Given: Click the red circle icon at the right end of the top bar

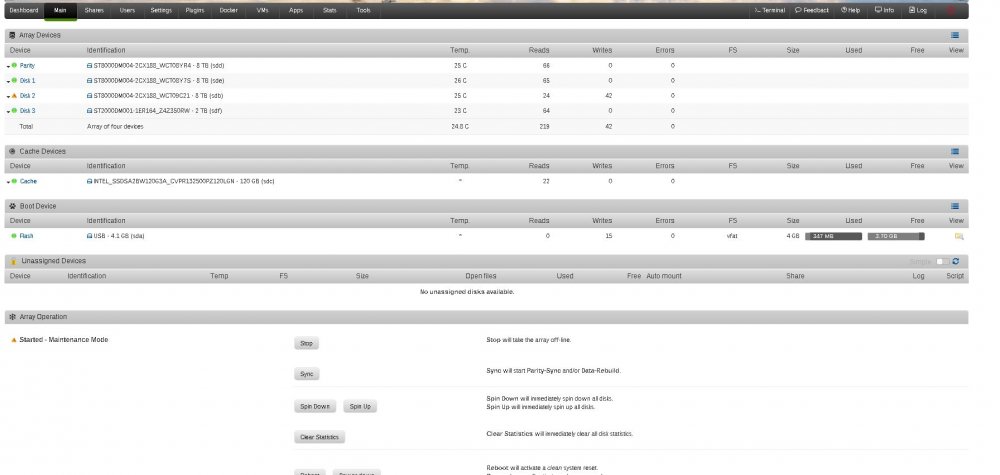Looking at the screenshot, I should (x=952, y=10).
